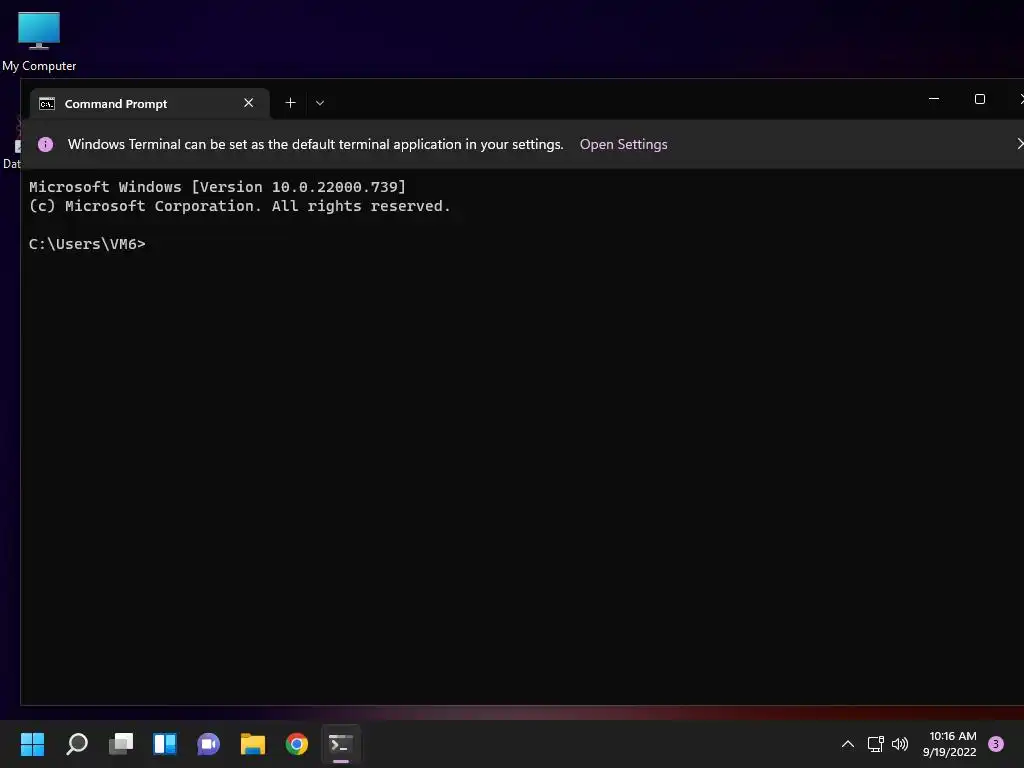Open notification center badge showing 3

click(996, 744)
